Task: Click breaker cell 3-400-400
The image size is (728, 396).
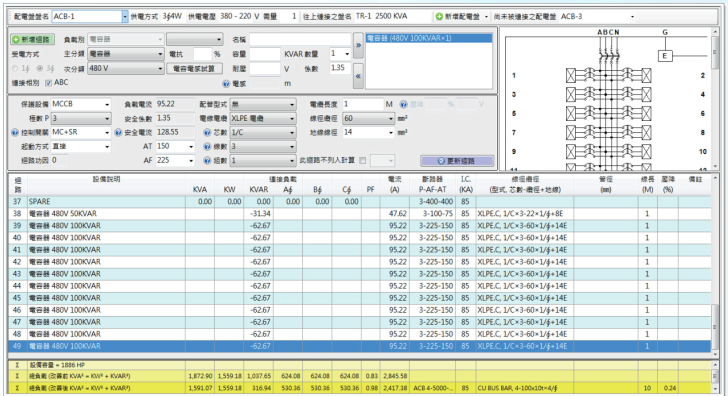Action: click(432, 201)
